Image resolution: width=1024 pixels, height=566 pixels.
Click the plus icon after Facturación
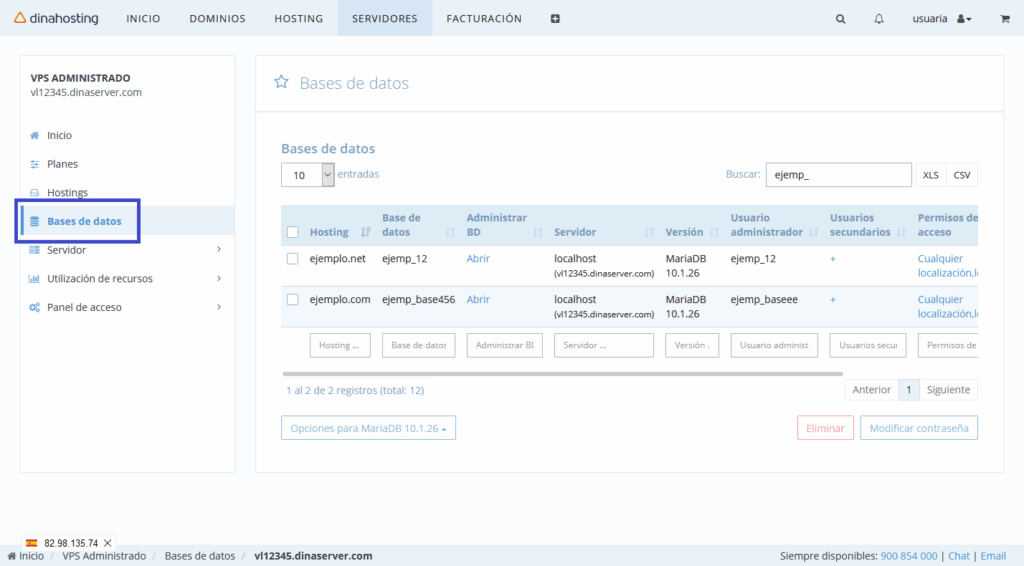click(555, 19)
